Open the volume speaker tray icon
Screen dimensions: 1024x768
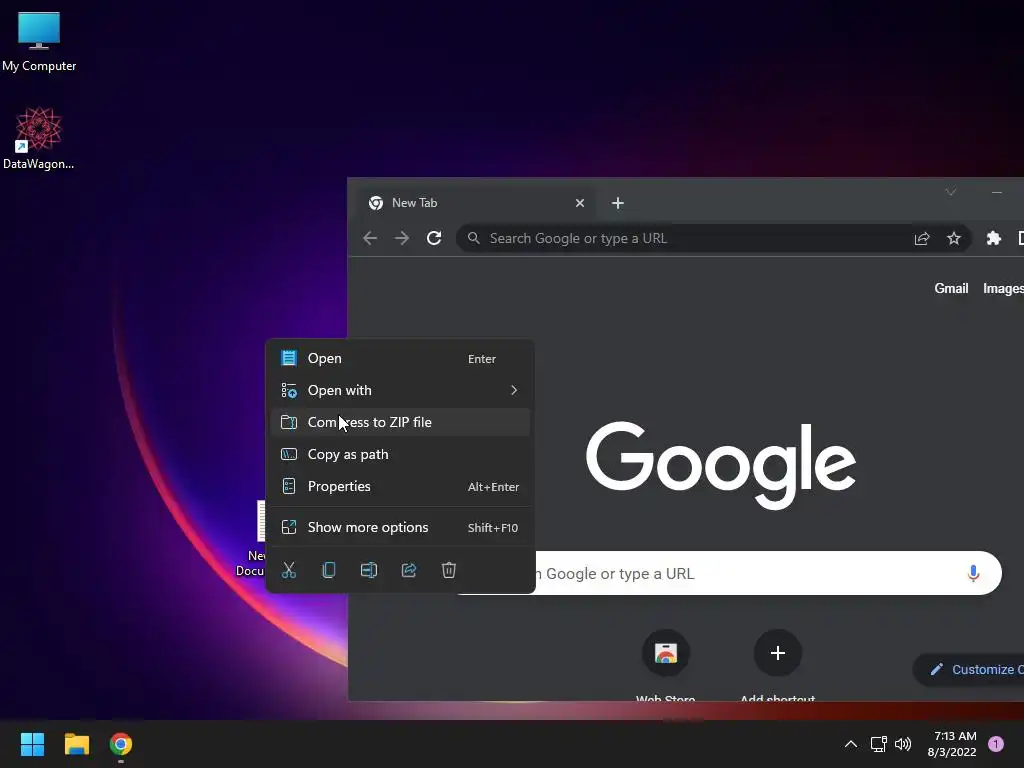point(903,744)
